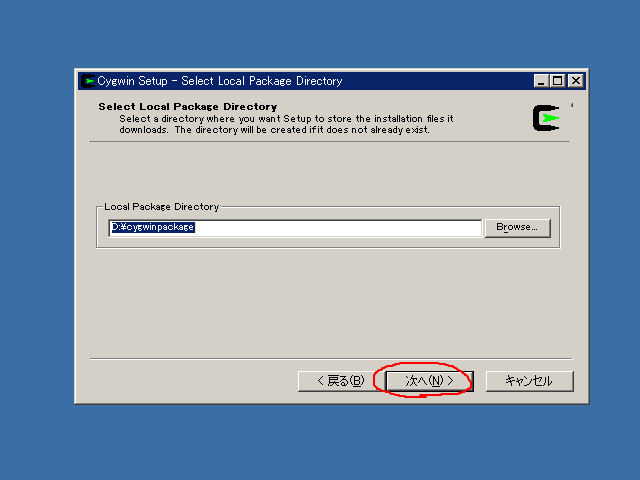Click the "Select a directory where you want" description
The height and width of the screenshot is (480, 640).
pos(287,124)
